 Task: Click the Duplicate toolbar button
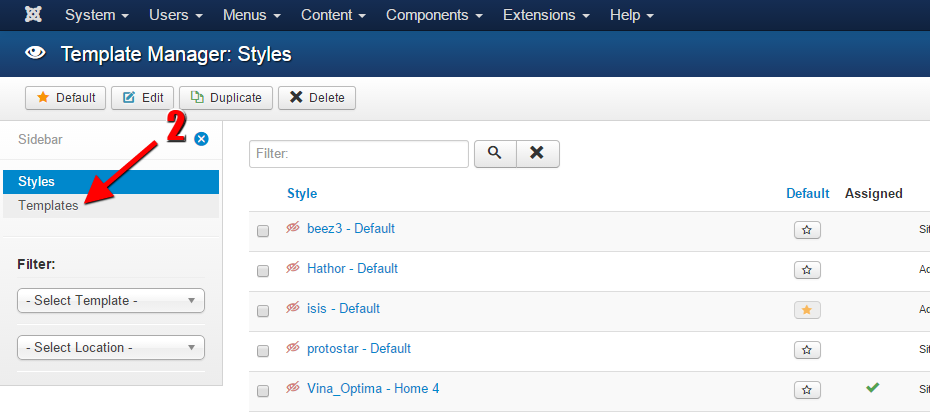coord(226,98)
